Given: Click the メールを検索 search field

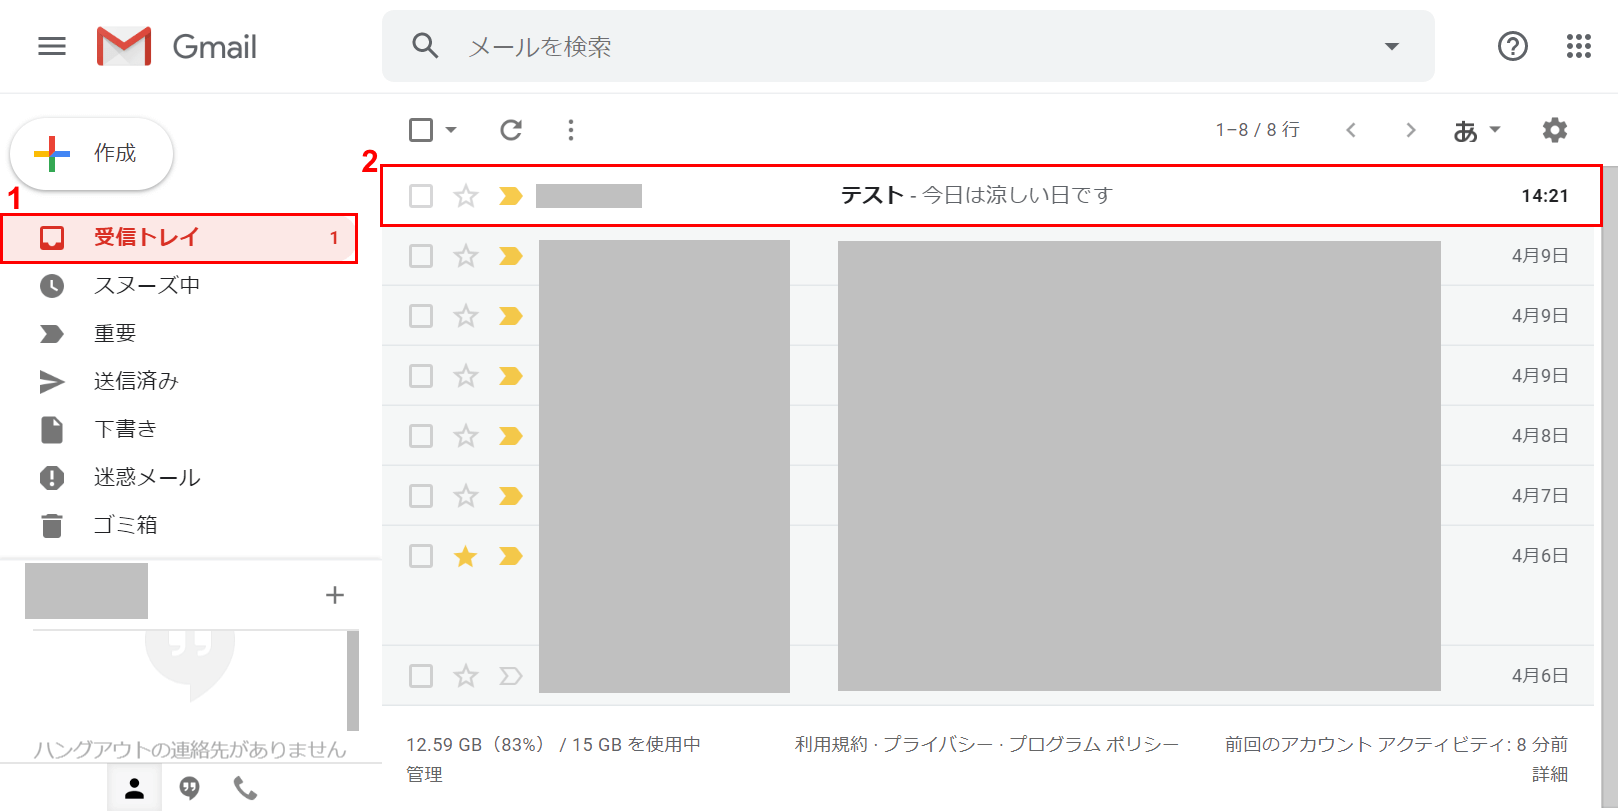Looking at the screenshot, I should point(908,46).
